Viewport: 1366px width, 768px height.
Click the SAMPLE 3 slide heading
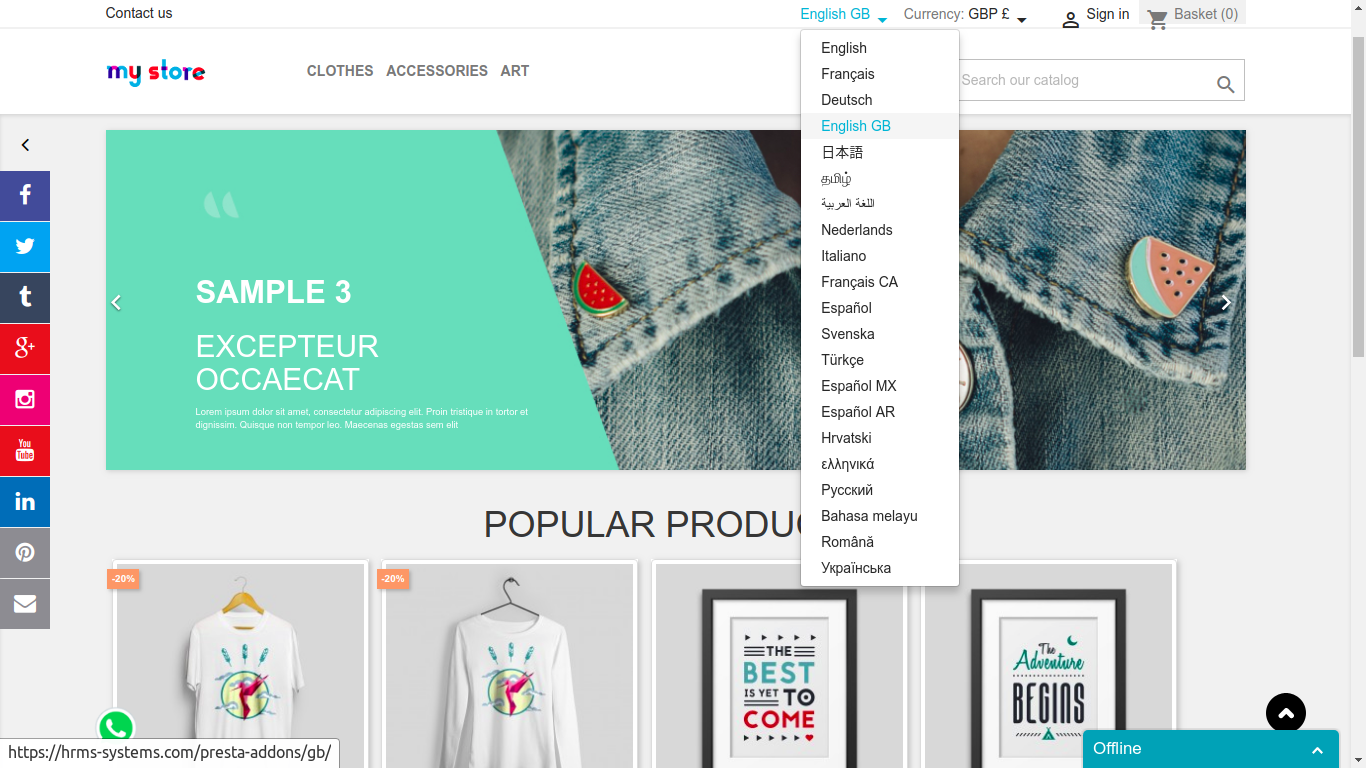[x=274, y=292]
